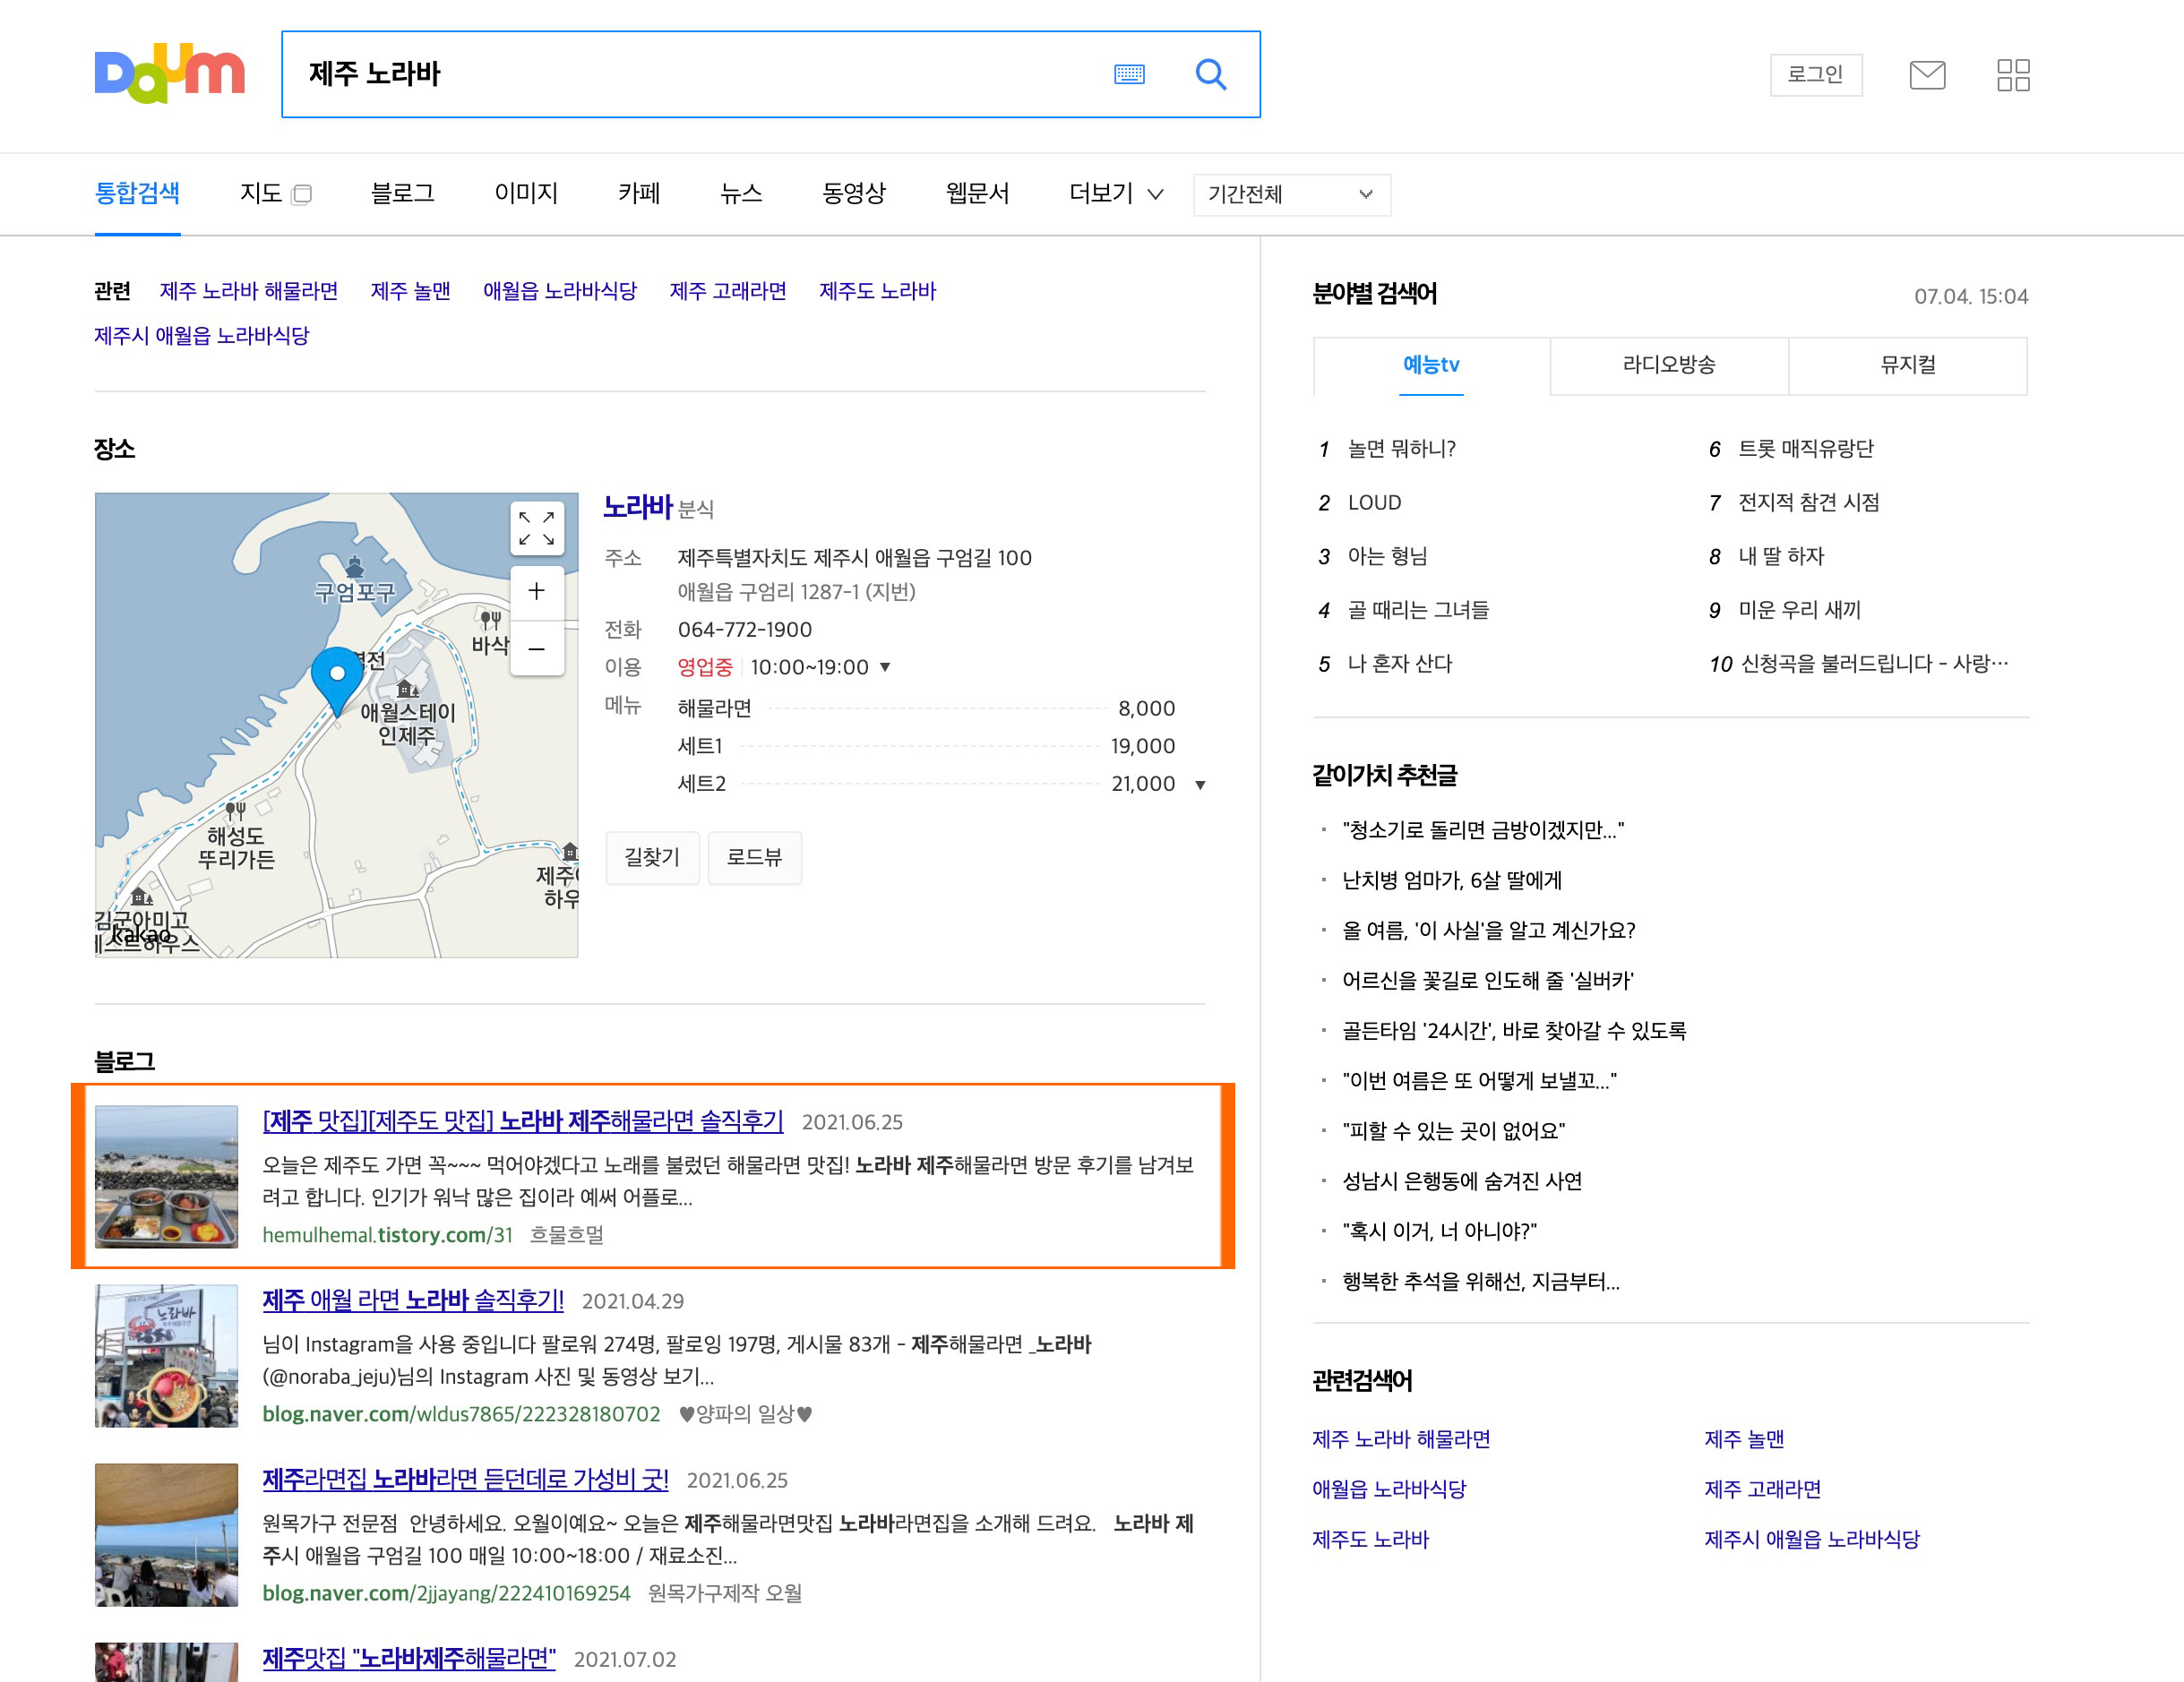2184x1682 pixels.
Task: Click related search 제주 놀맨 at top
Action: pyautogui.click(x=410, y=291)
